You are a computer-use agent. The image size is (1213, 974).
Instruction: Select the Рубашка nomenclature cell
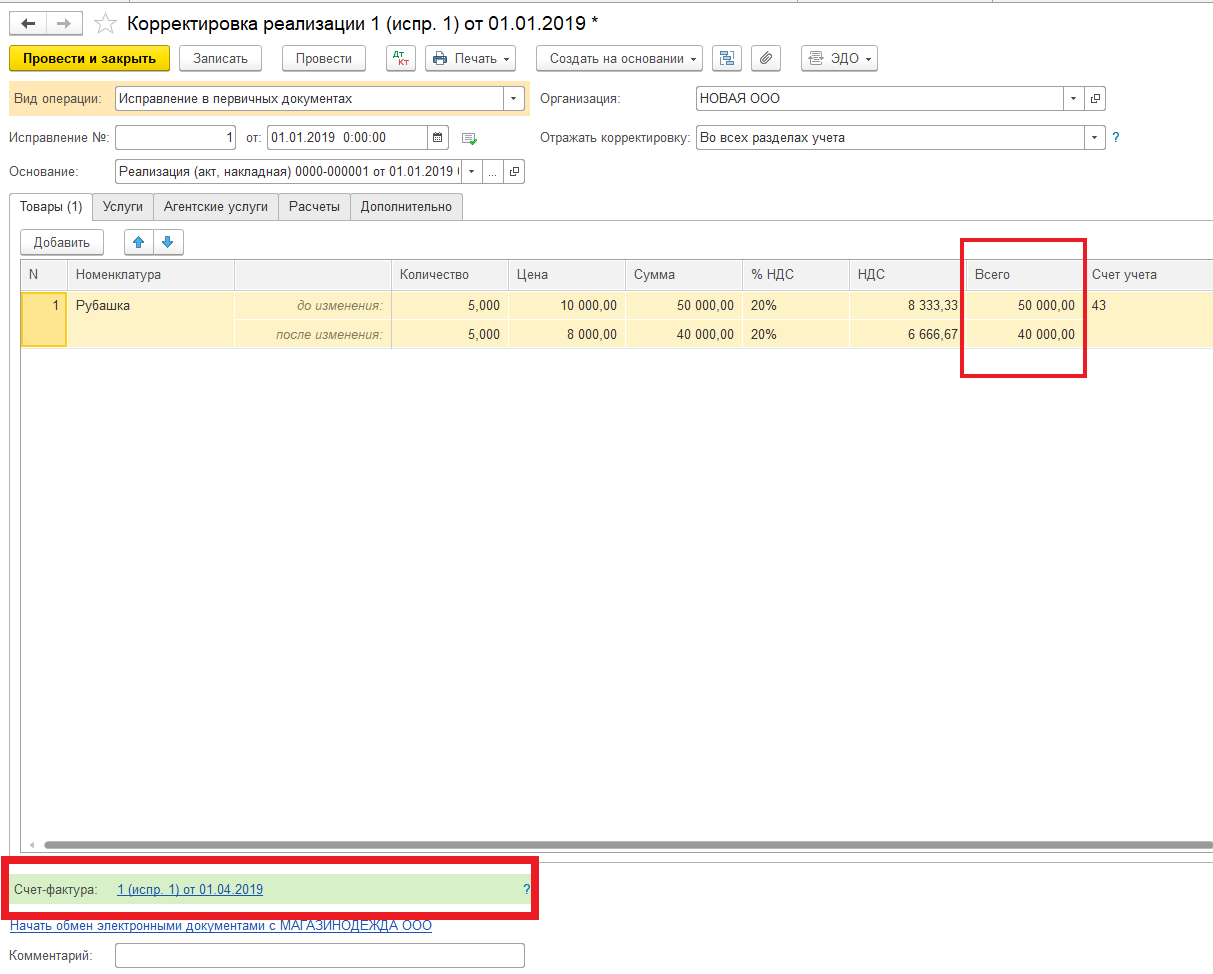click(150, 306)
